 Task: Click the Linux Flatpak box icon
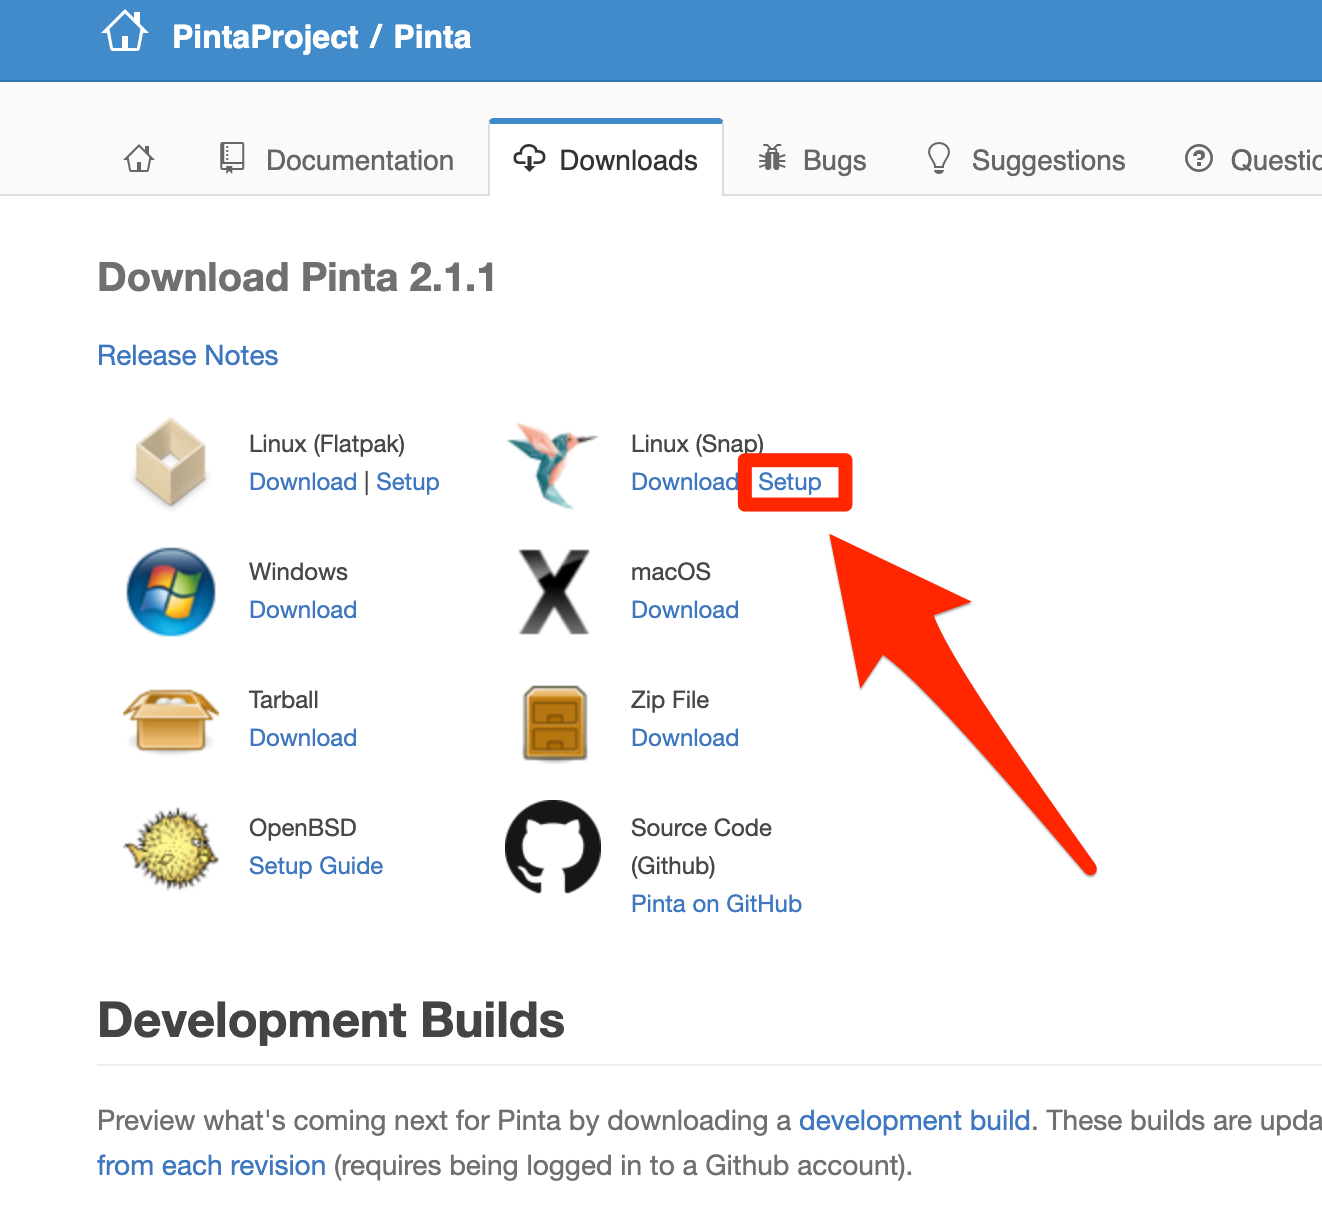(x=171, y=462)
